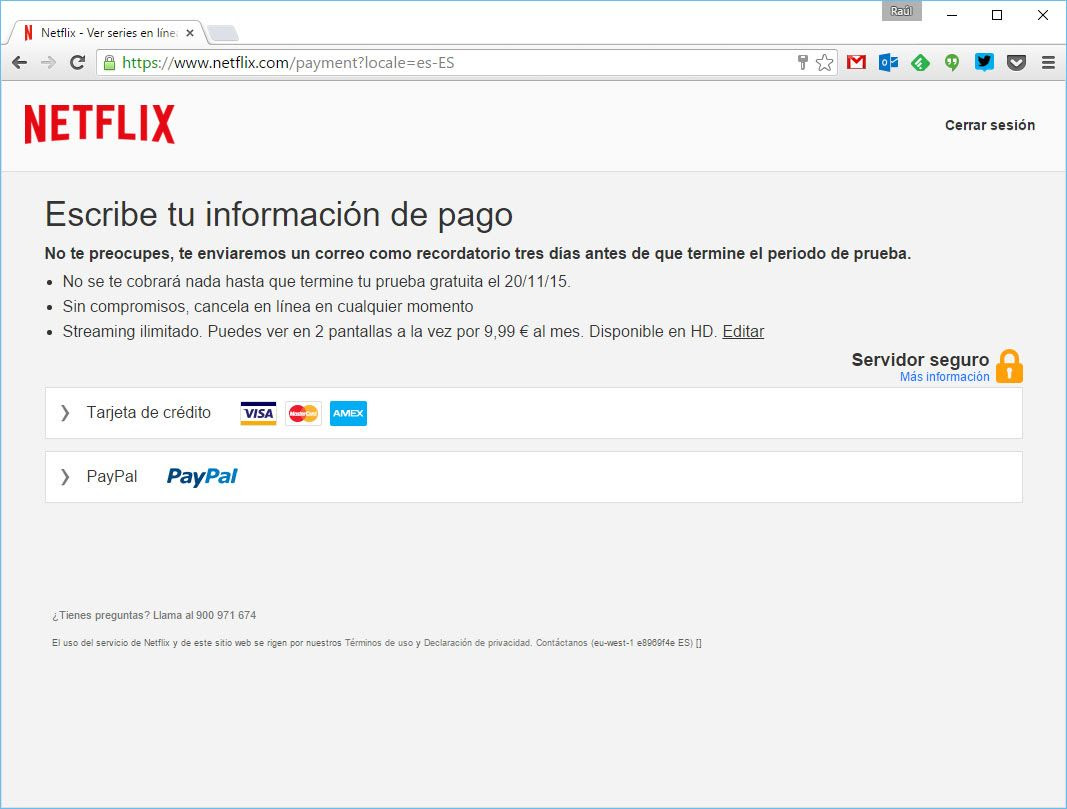This screenshot has height=809, width=1067.
Task: Click the 20/11/15 free trial bullet text
Action: click(x=316, y=281)
